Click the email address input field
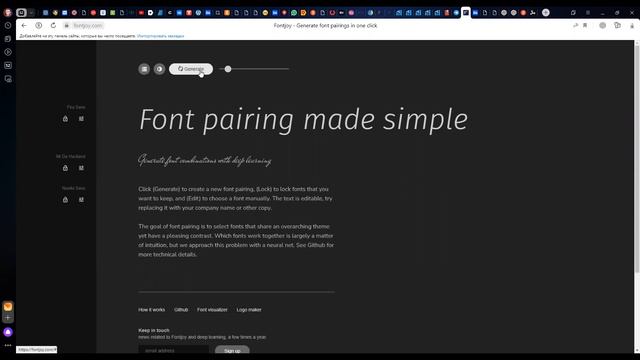Image resolution: width=640 pixels, height=360 pixels. (174, 350)
